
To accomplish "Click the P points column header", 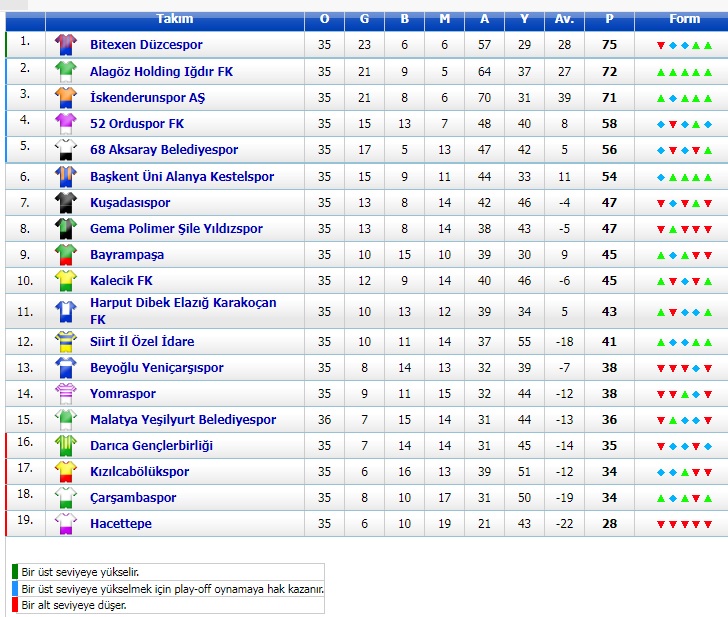I will tap(609, 19).
